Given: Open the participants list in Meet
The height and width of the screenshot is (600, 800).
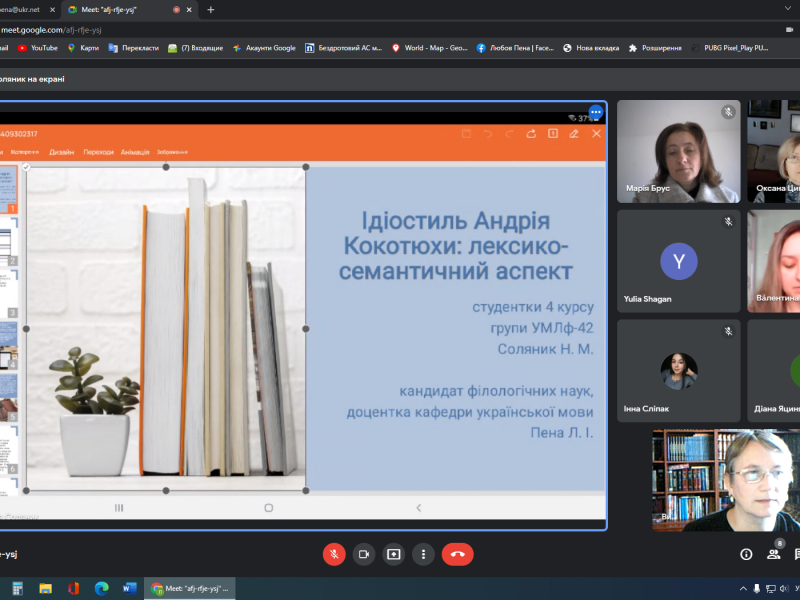Looking at the screenshot, I should tap(775, 554).
